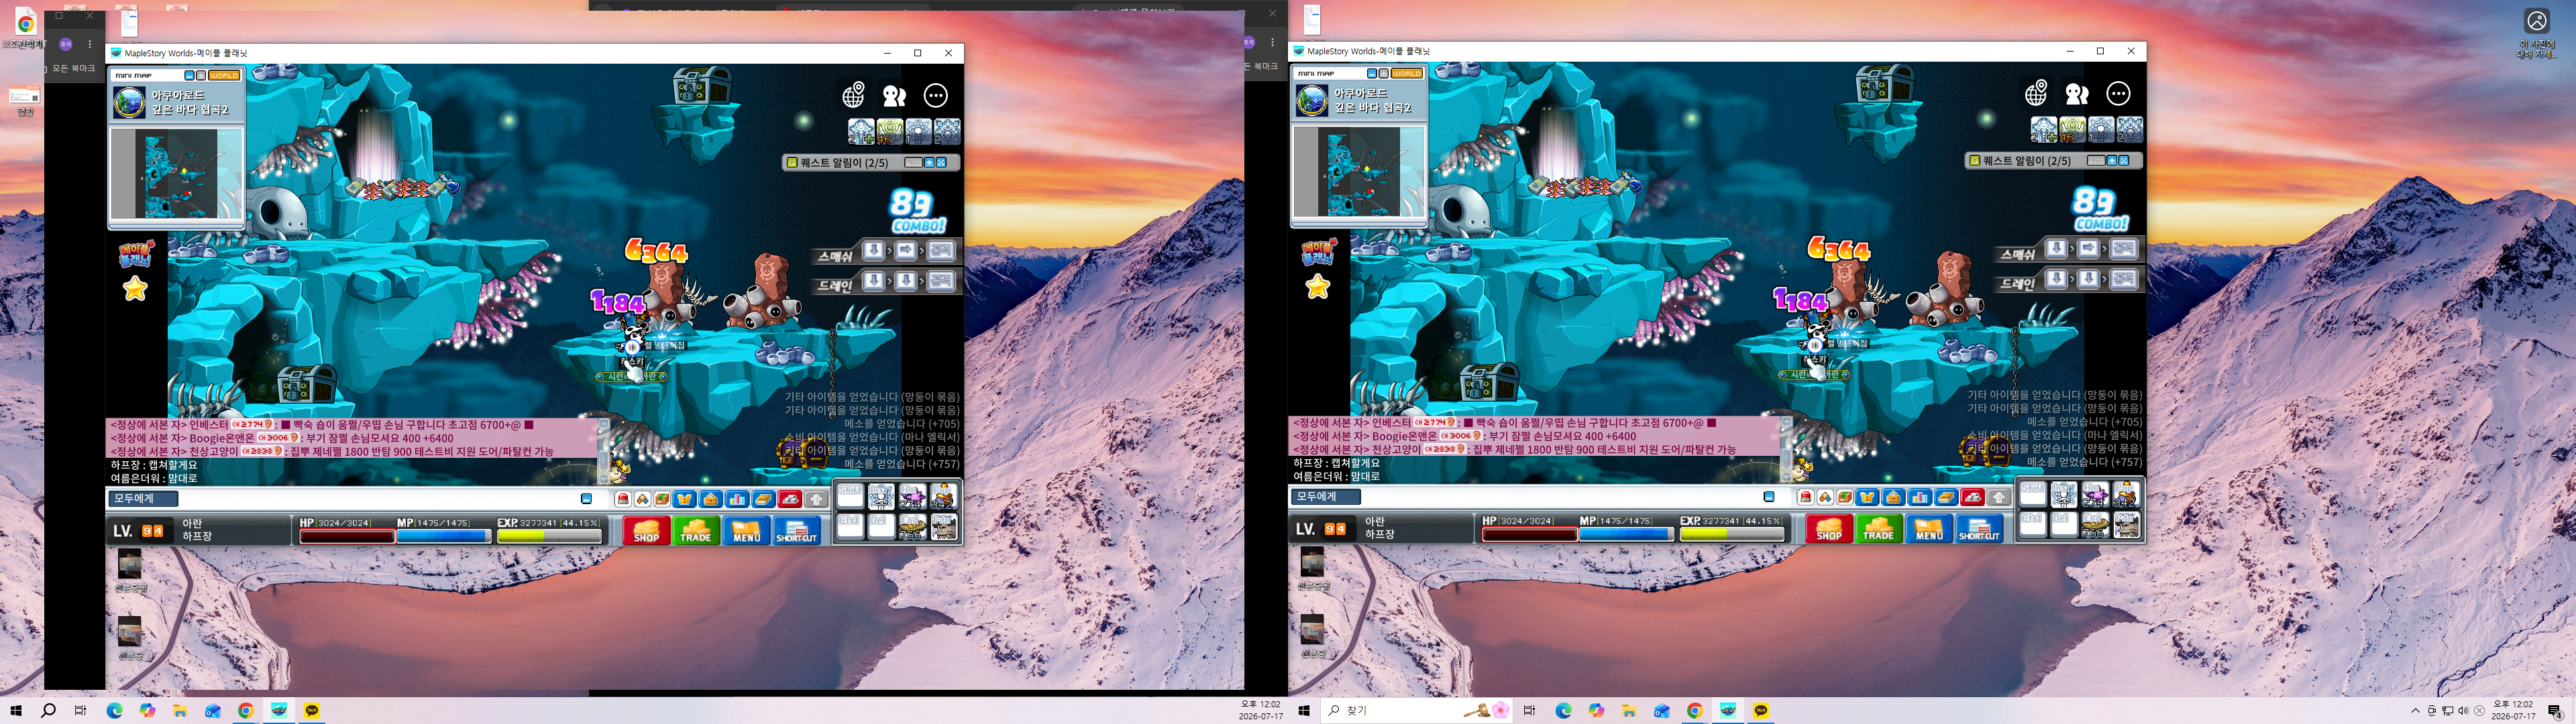Open 모든 북마크 in the Chrome window

pos(73,68)
